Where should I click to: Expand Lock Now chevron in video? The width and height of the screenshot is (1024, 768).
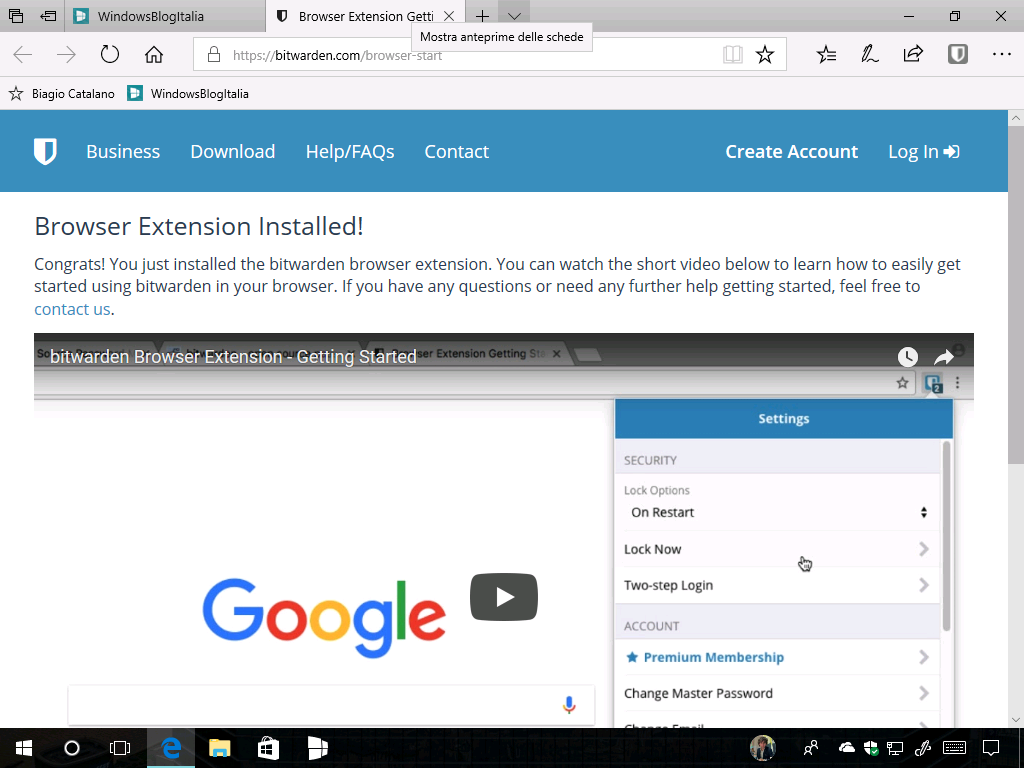[x=923, y=549]
